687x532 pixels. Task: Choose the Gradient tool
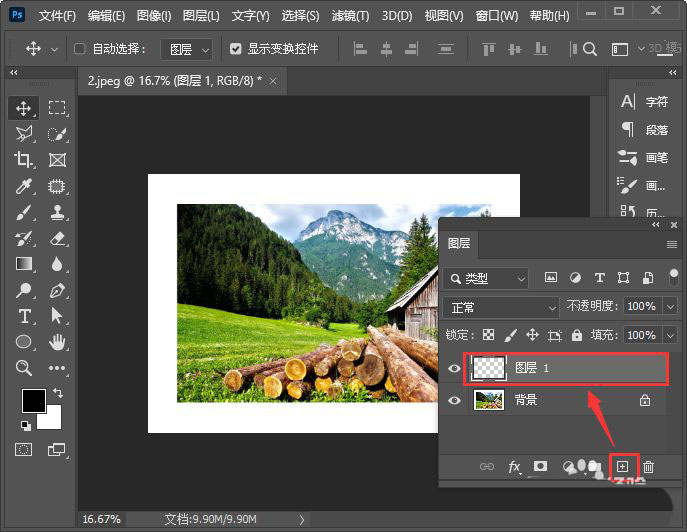24,264
